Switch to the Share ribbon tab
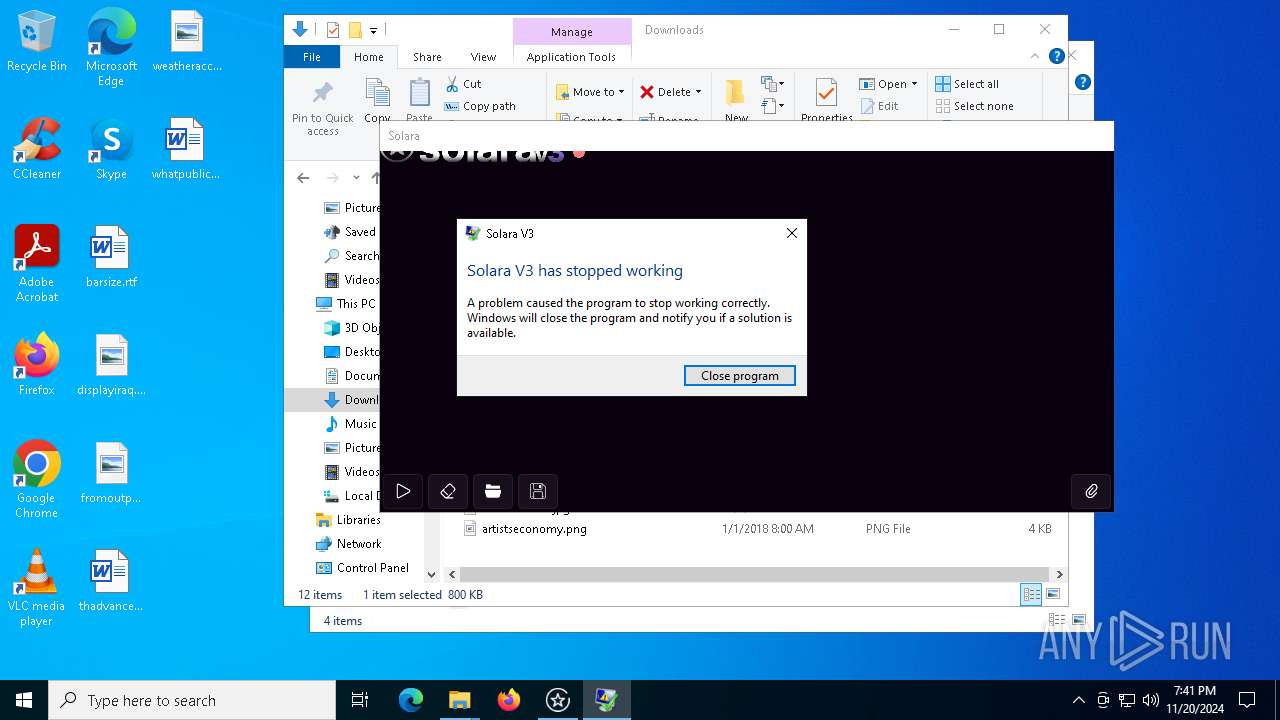 tap(427, 57)
